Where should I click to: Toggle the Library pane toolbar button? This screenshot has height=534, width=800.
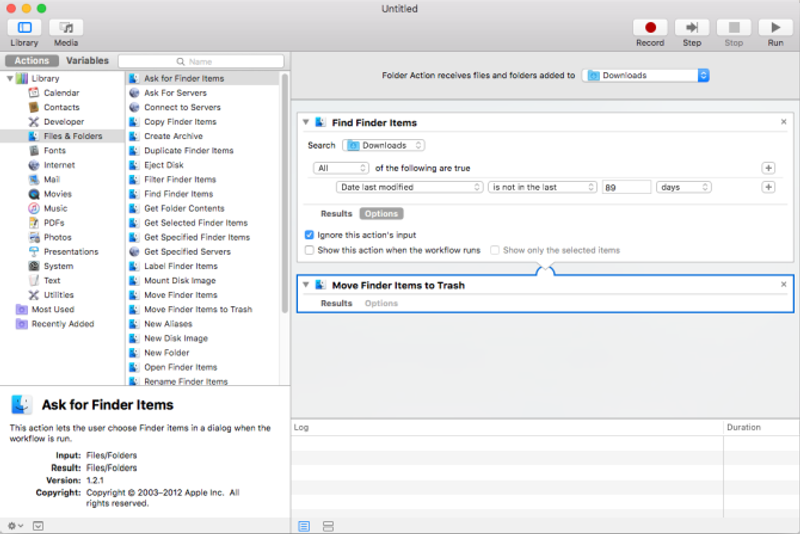point(24,28)
